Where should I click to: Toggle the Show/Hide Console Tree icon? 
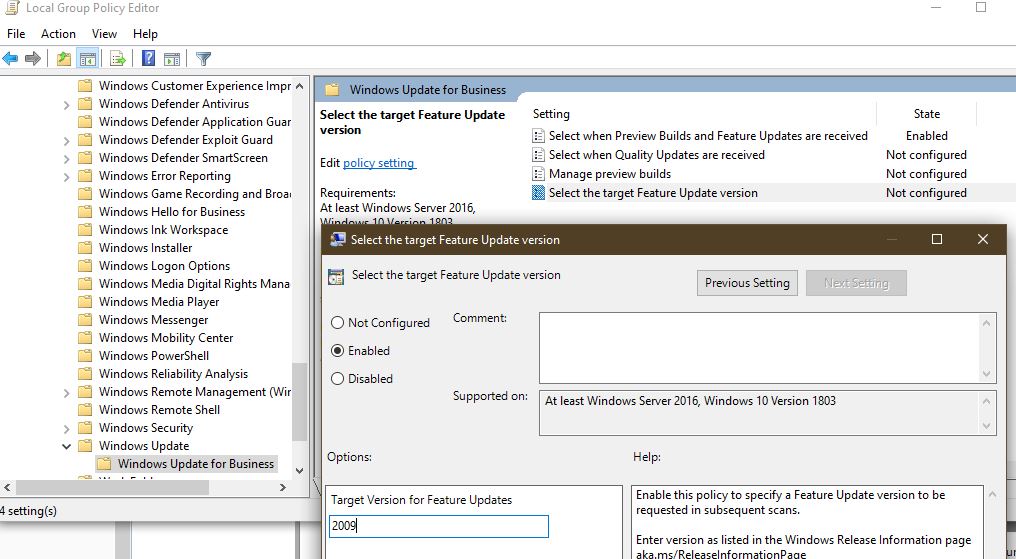(x=87, y=59)
